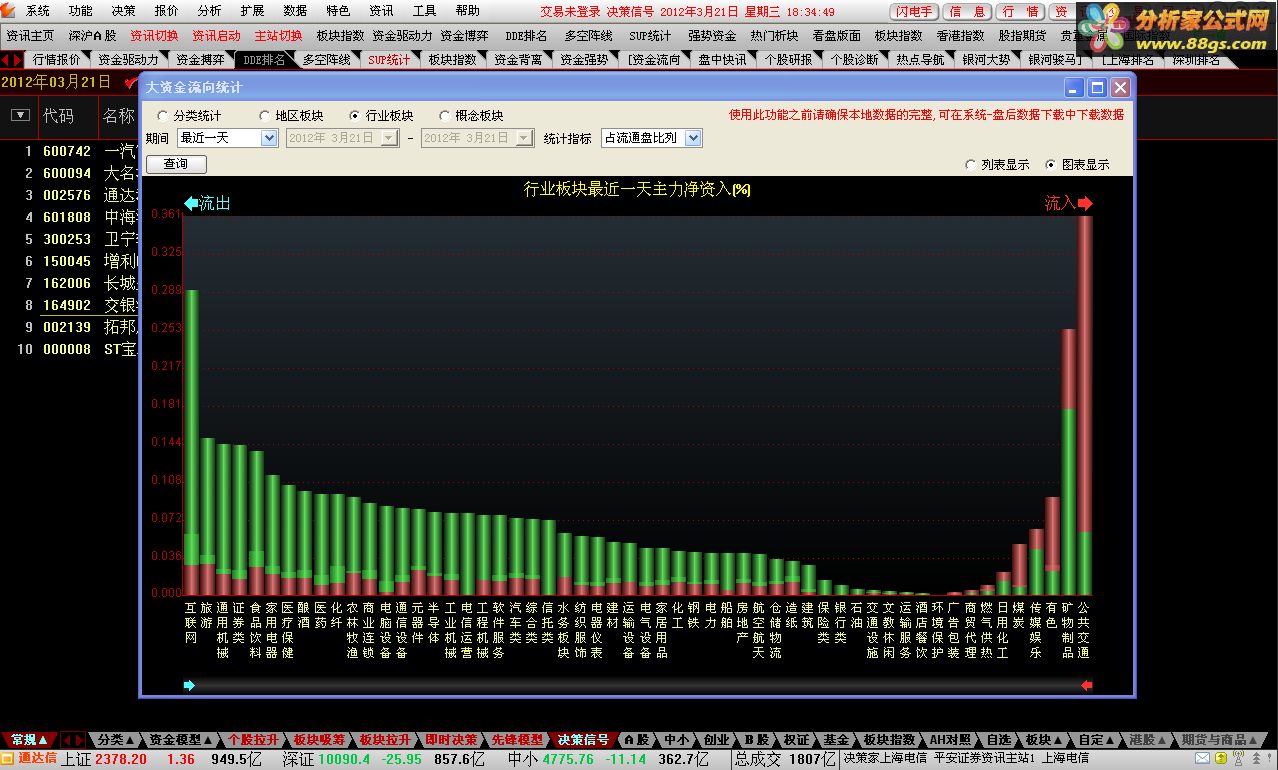Click the 代码 column header
The image size is (1278, 770).
(58, 116)
